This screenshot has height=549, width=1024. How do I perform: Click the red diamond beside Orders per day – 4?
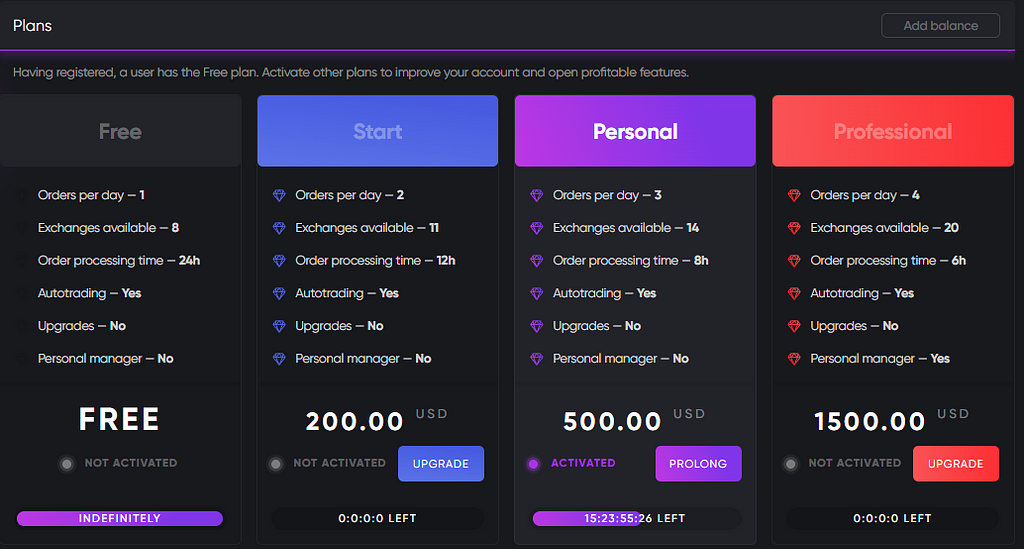coord(794,195)
